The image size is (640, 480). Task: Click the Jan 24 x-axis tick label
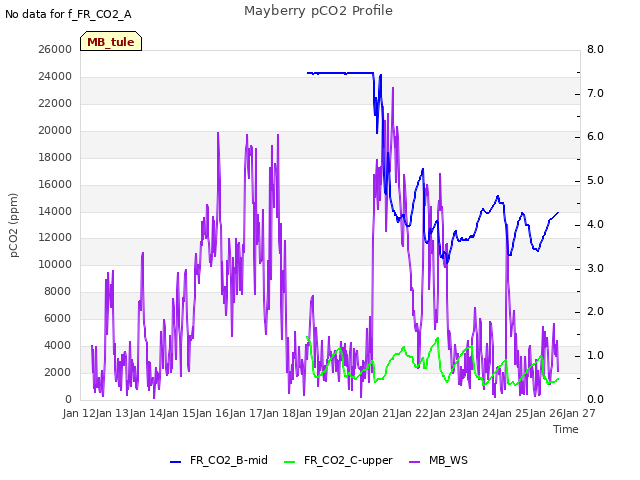(479, 413)
